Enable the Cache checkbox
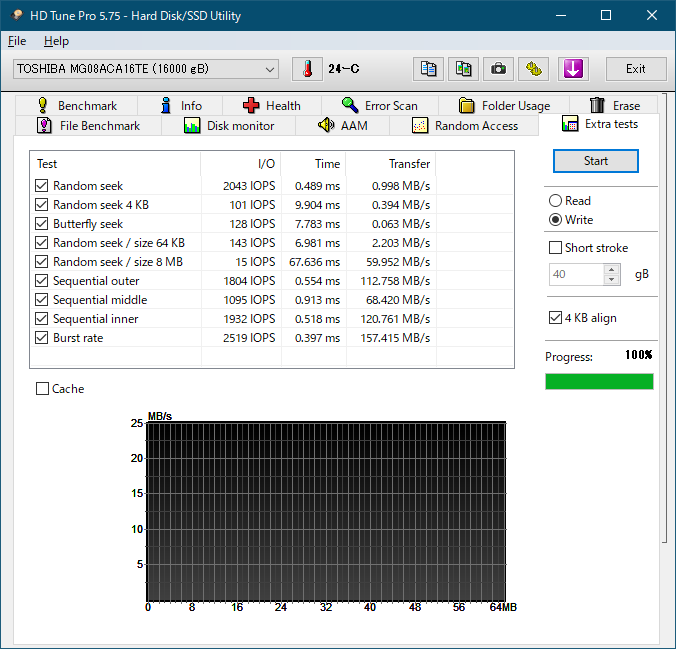The height and width of the screenshot is (649, 676). coord(42,389)
